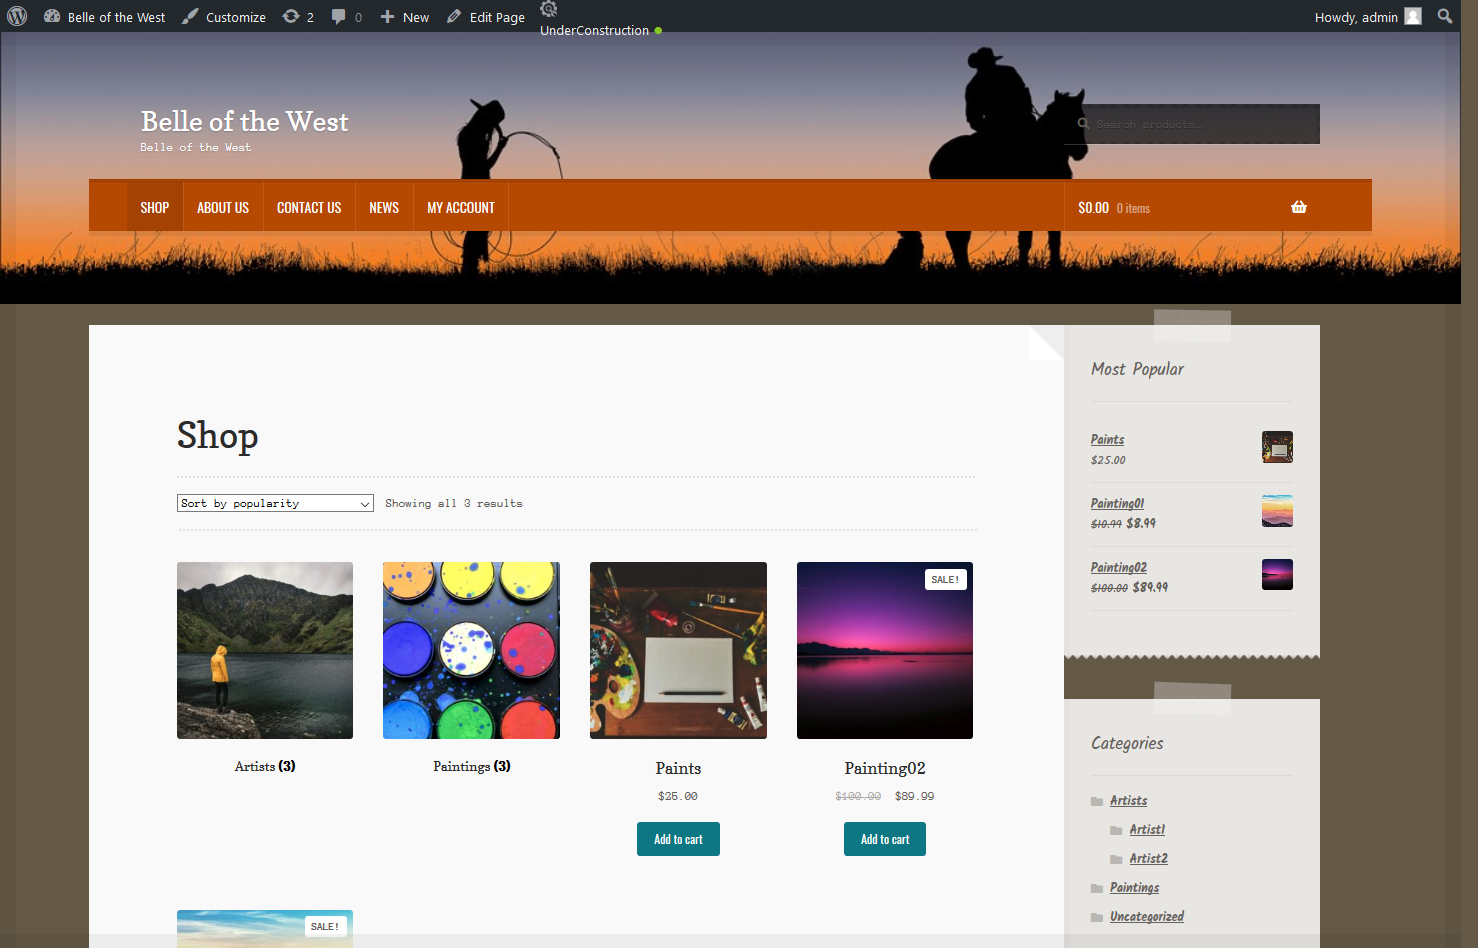The height and width of the screenshot is (948, 1478).
Task: Click Painting01 link in Most Popular
Action: [1117, 503]
